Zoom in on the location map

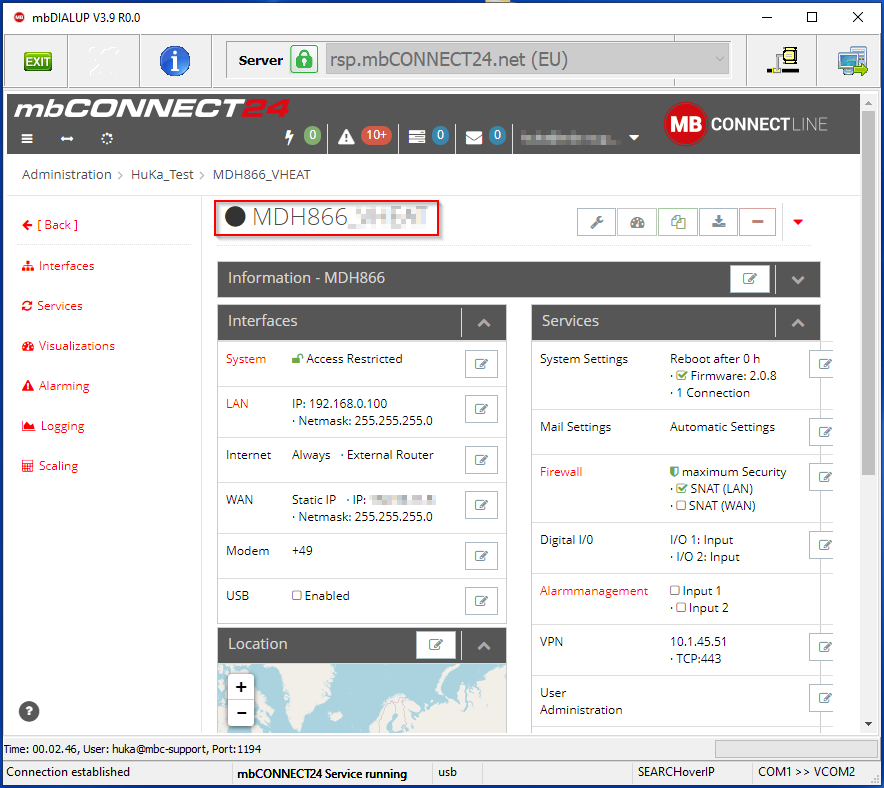pyautogui.click(x=241, y=687)
